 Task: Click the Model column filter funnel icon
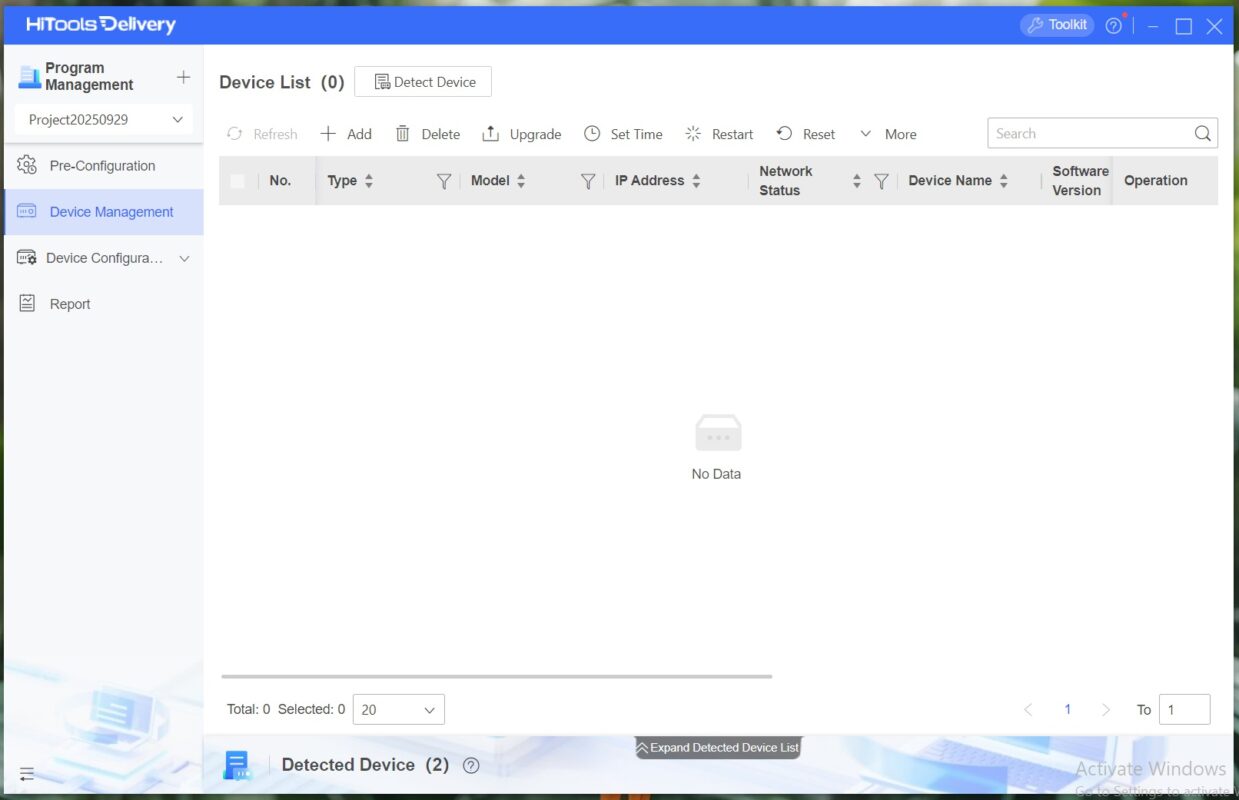pos(588,181)
